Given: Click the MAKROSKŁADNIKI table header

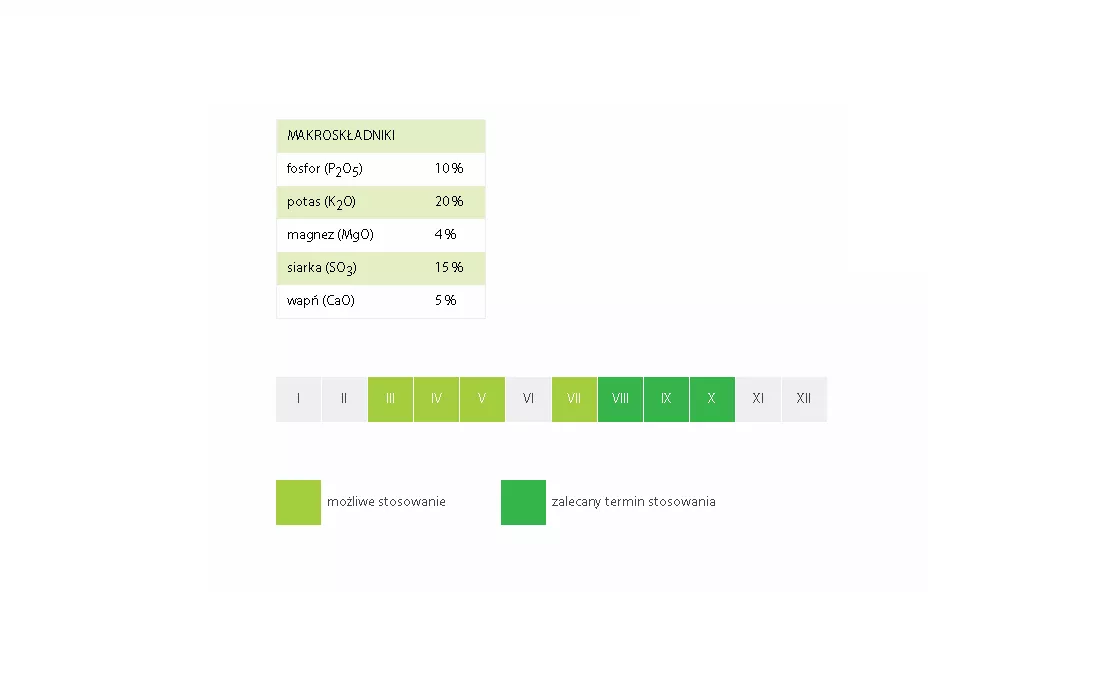Looking at the screenshot, I should click(380, 136).
